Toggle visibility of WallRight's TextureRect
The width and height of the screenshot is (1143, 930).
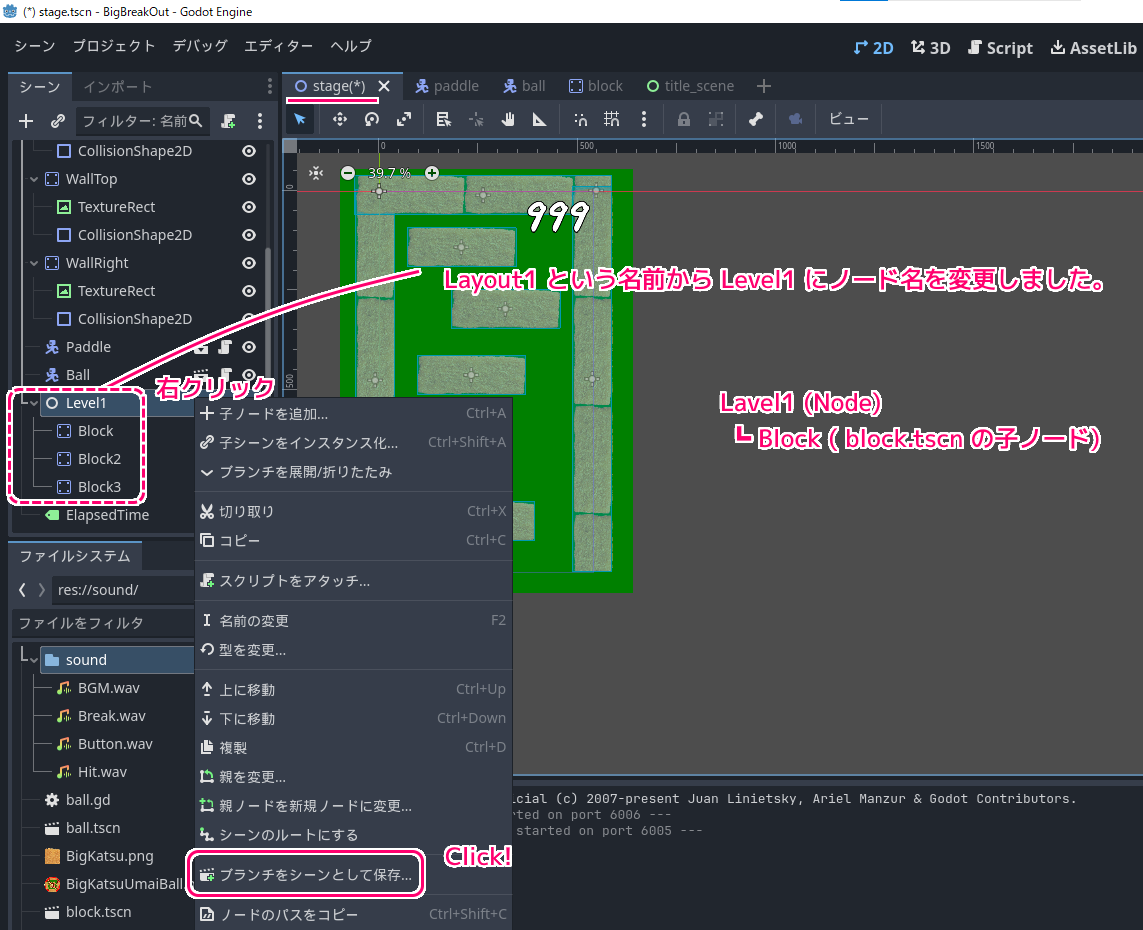coord(249,291)
